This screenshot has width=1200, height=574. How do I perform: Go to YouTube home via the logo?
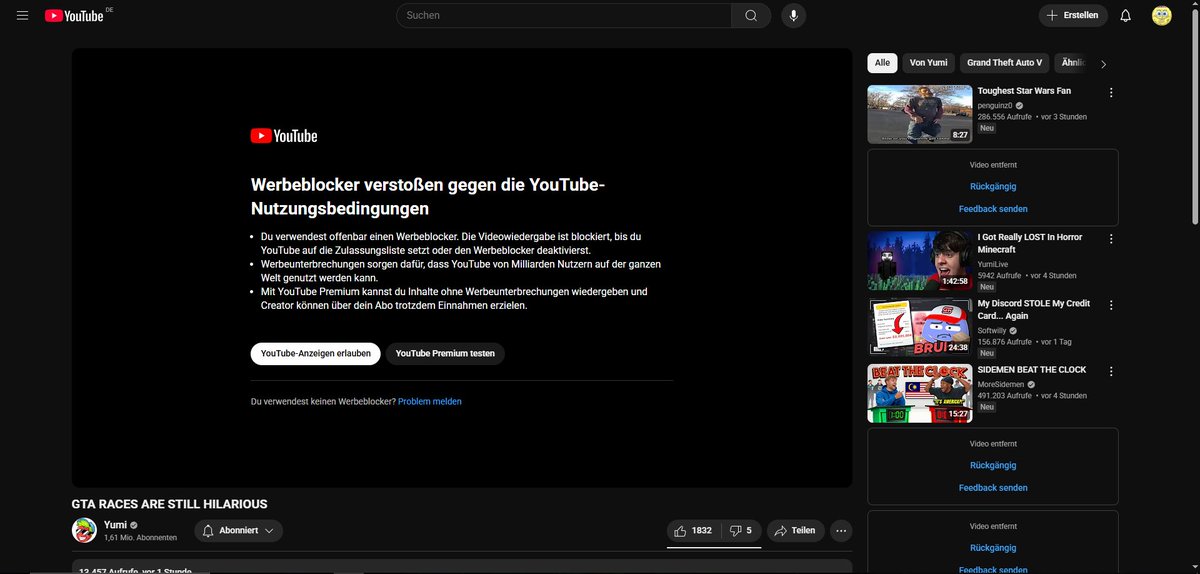[75, 16]
